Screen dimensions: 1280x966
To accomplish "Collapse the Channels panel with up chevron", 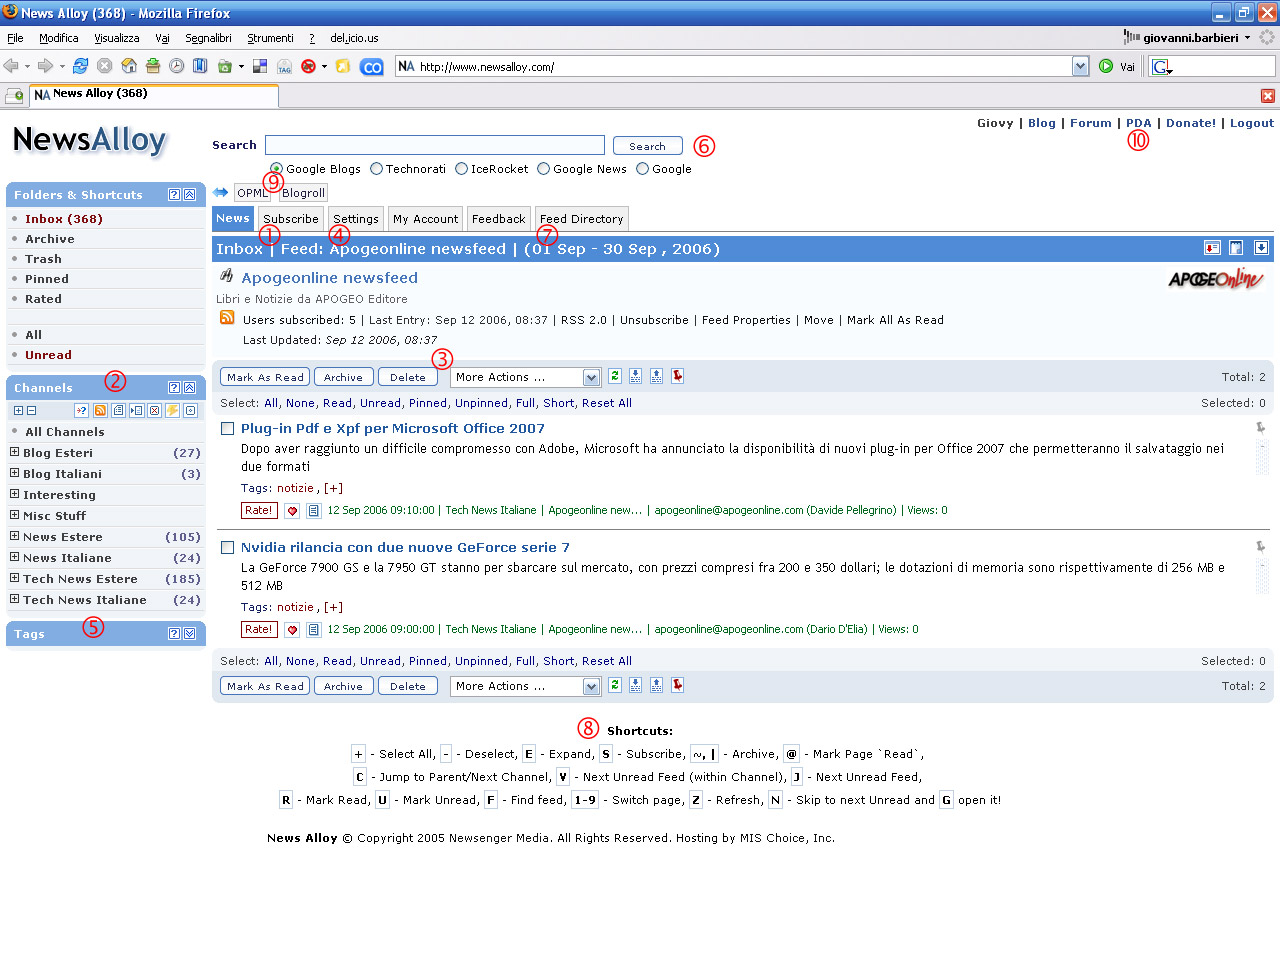I will 189,388.
